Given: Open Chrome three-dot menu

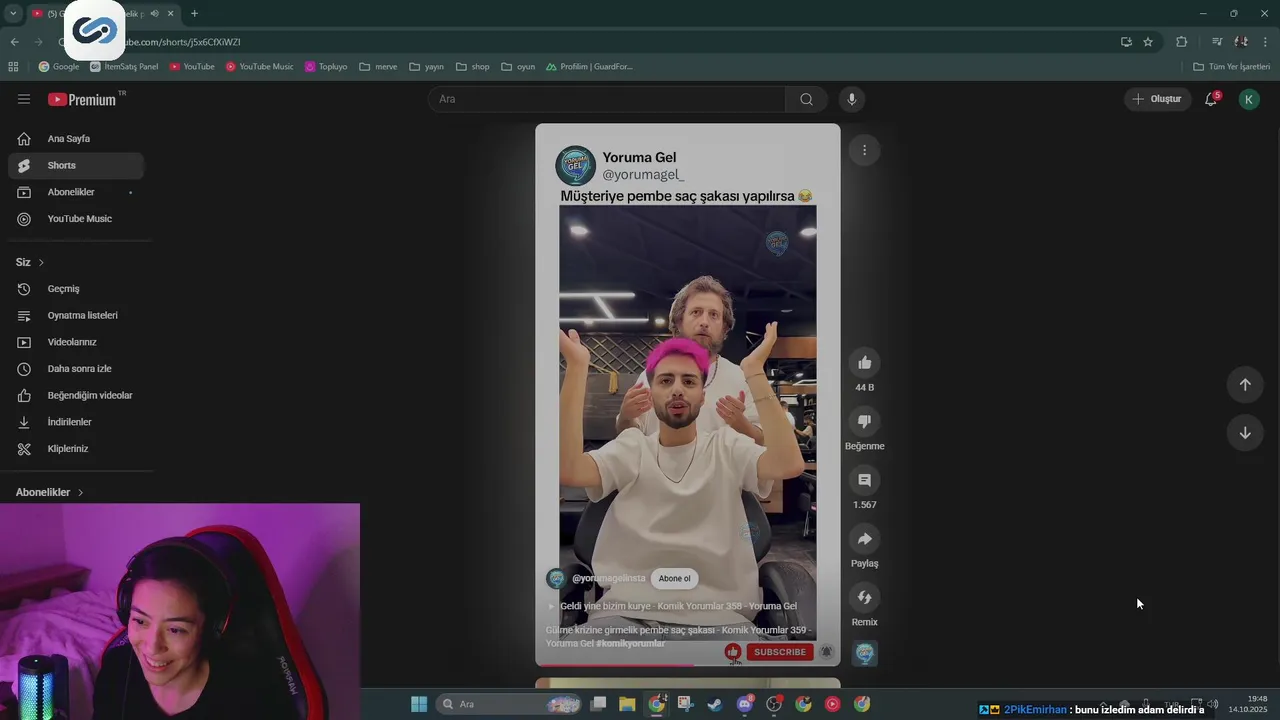Looking at the screenshot, I should point(1266,42).
